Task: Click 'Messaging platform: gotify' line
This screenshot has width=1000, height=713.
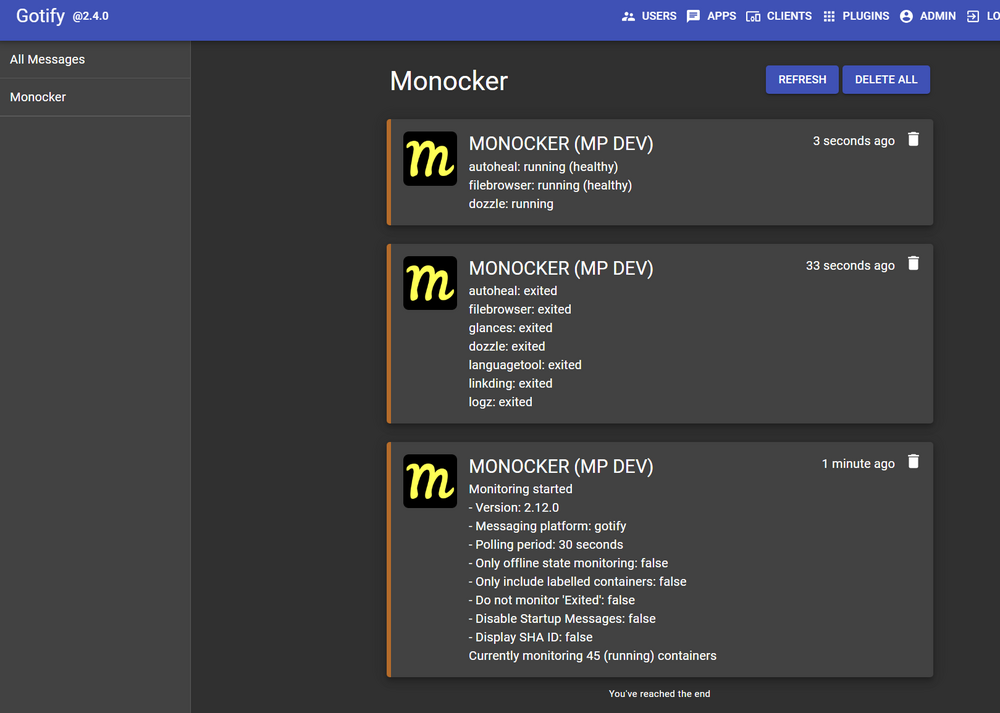Action: (547, 526)
